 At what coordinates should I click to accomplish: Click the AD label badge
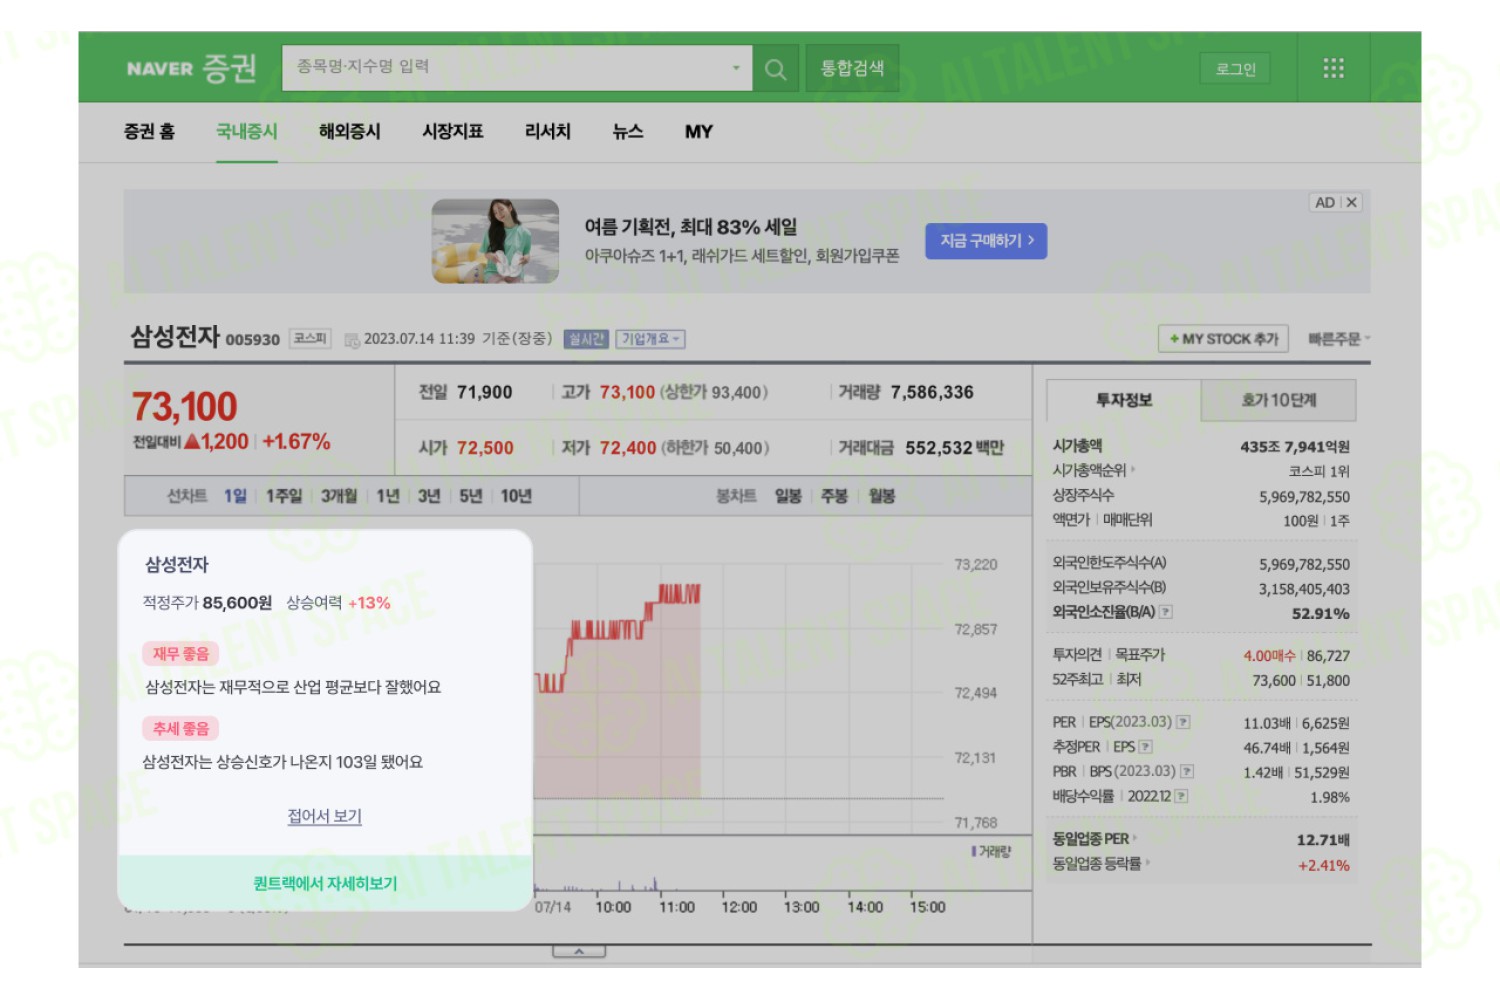click(1325, 202)
